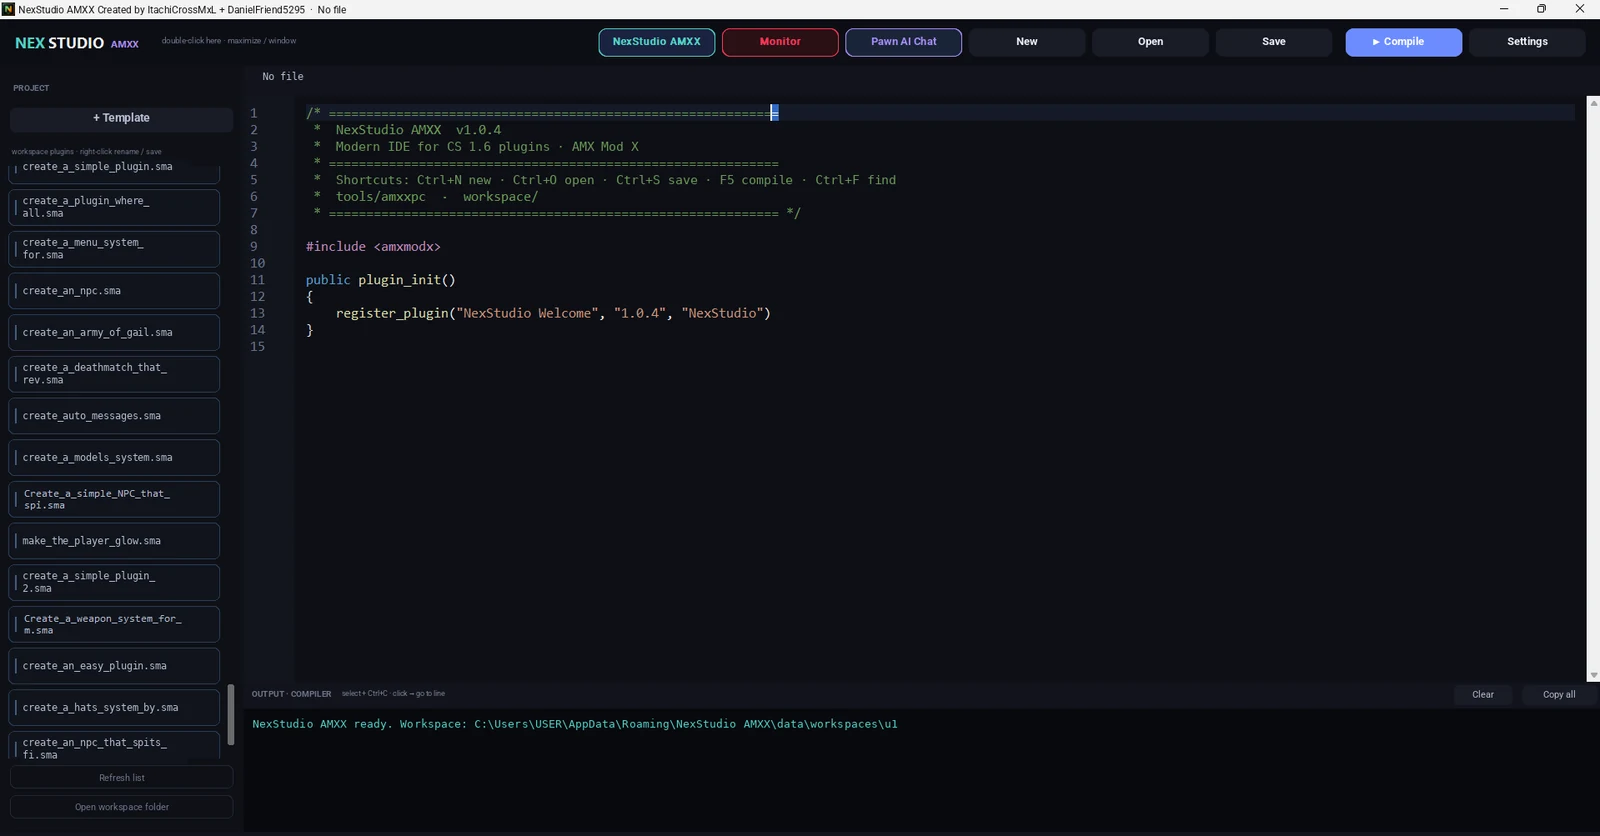Open create_a_plugin_where_all.sma file
1600x836 pixels.
pos(114,207)
